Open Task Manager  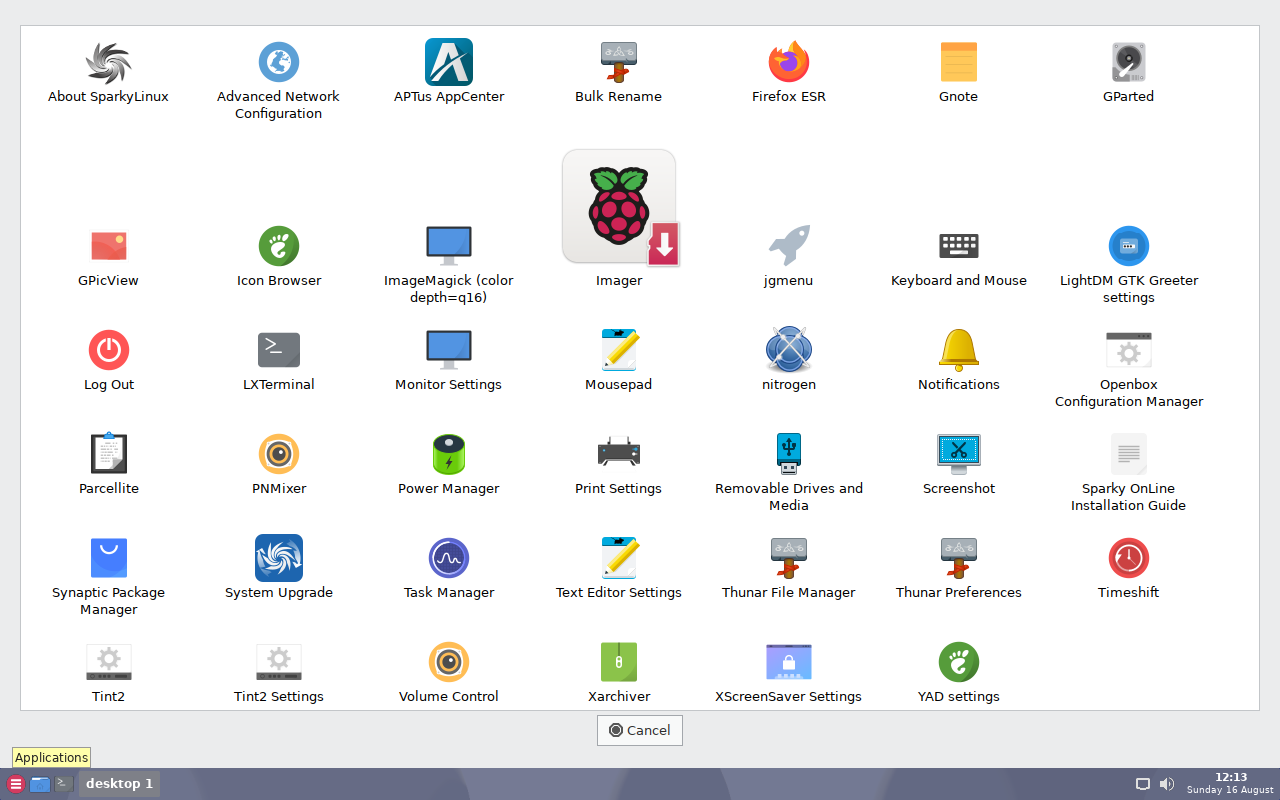449,558
